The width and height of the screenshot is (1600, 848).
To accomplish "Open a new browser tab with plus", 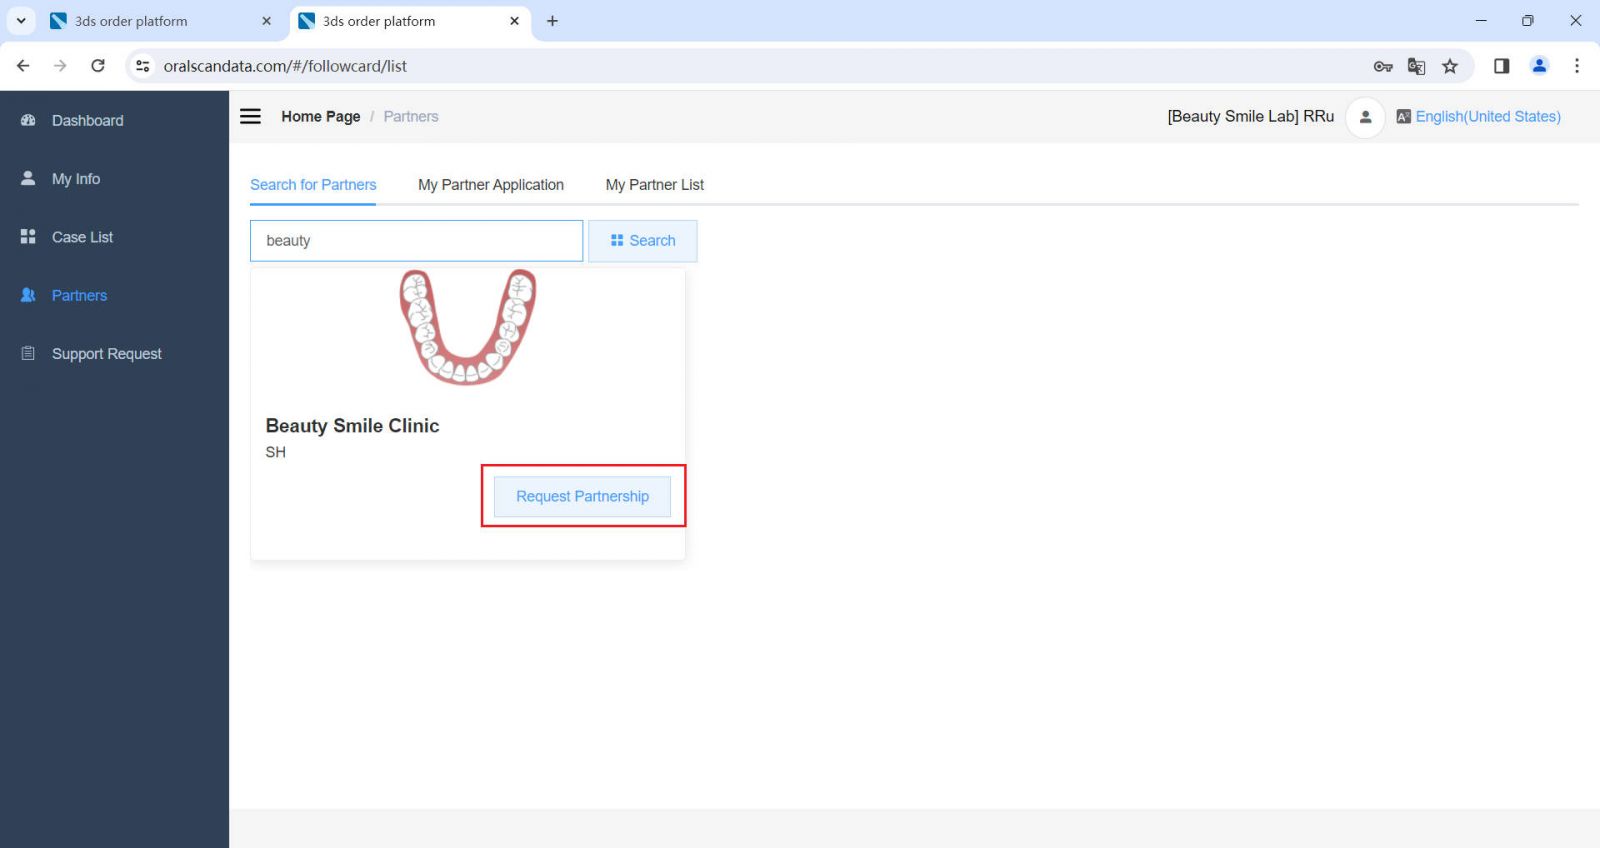I will [x=552, y=21].
